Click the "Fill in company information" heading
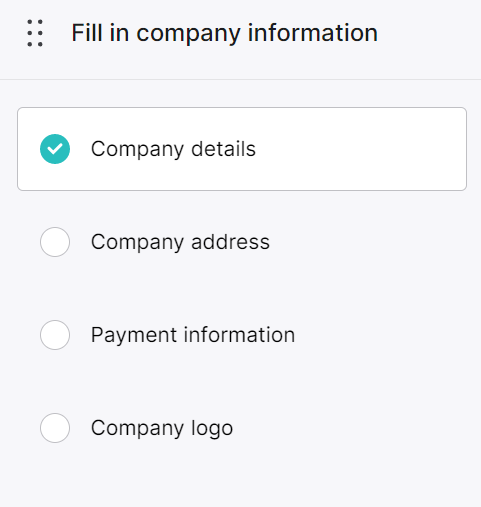 (225, 33)
